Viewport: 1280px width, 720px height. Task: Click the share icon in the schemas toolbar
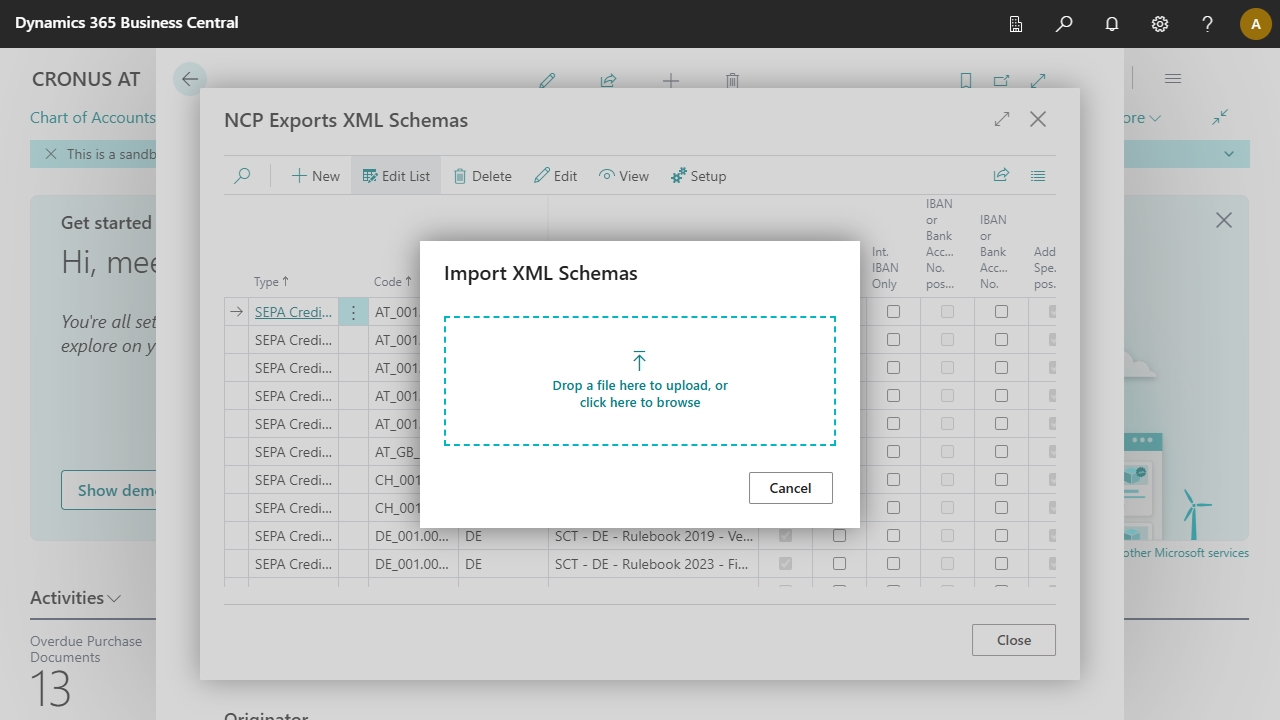click(x=1001, y=176)
